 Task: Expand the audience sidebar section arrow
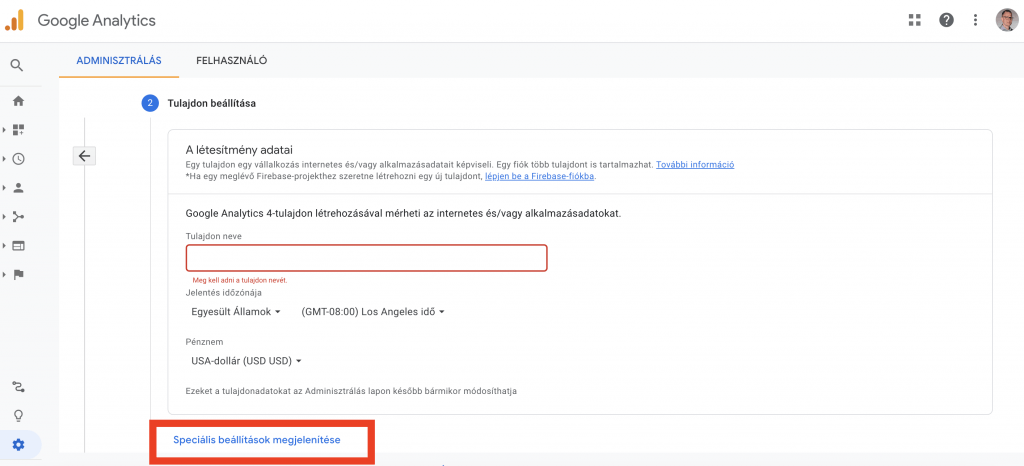(5, 188)
